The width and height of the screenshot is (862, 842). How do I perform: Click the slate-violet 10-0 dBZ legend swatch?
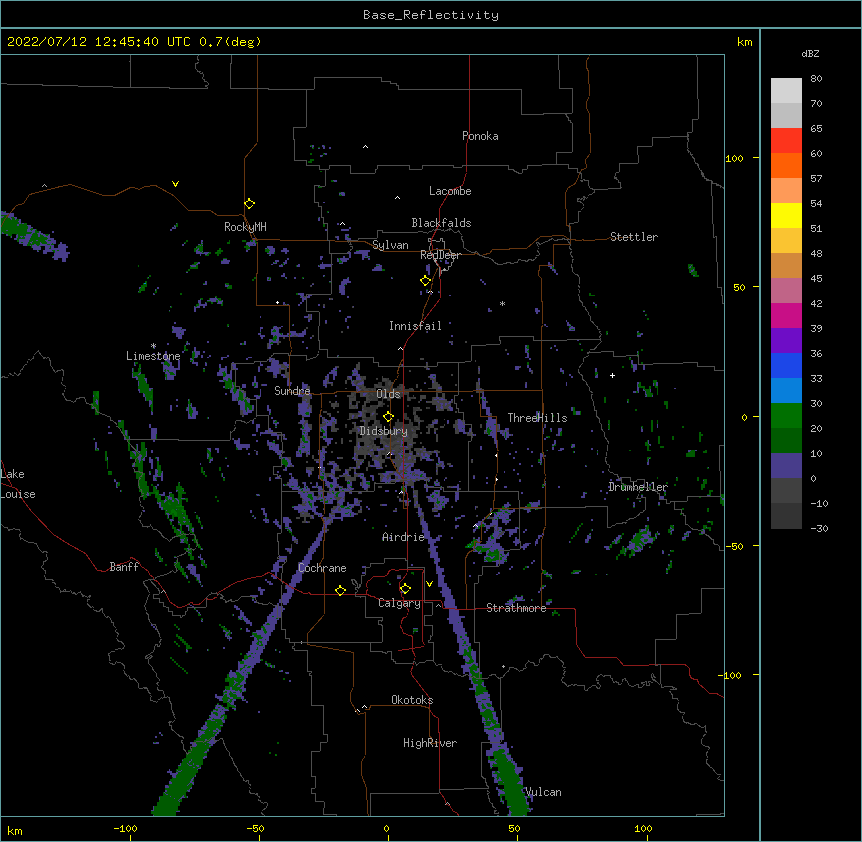786,466
